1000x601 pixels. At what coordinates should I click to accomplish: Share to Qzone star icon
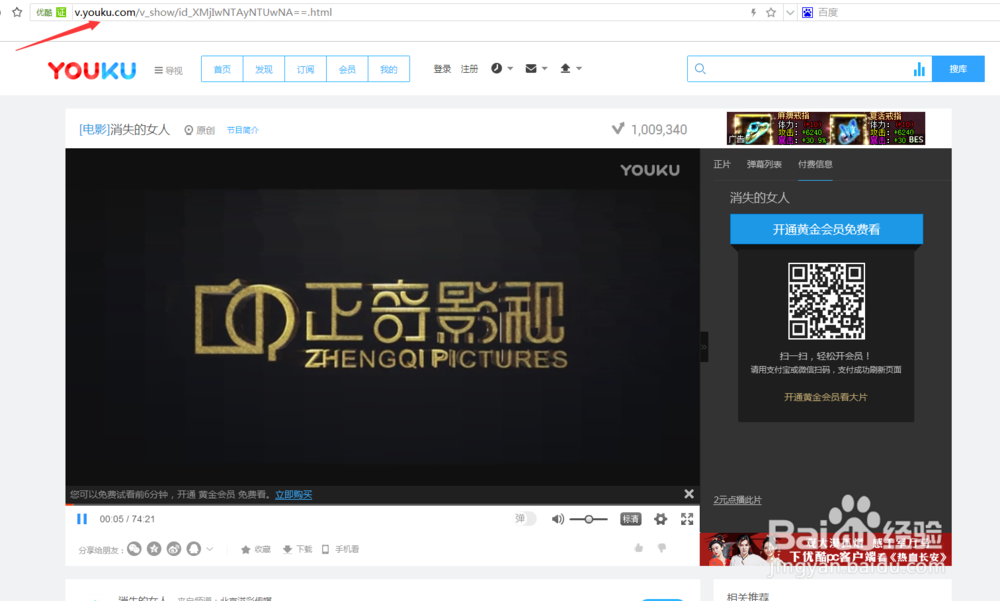154,549
